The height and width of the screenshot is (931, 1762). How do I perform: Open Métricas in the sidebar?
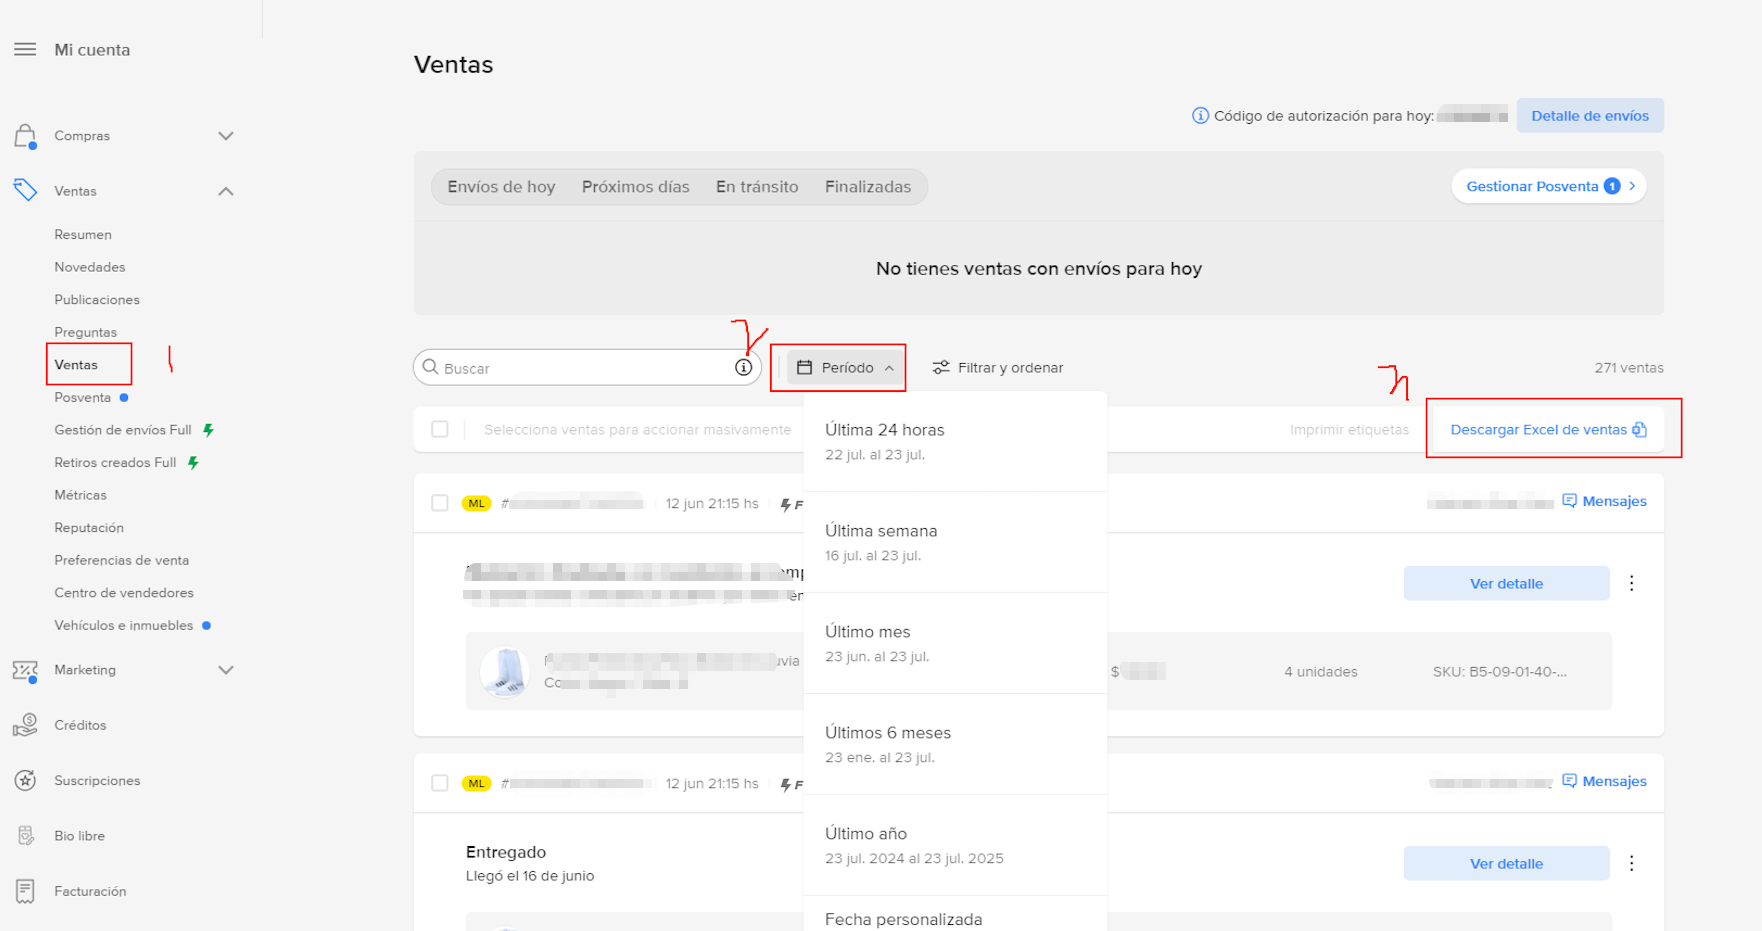(x=80, y=495)
